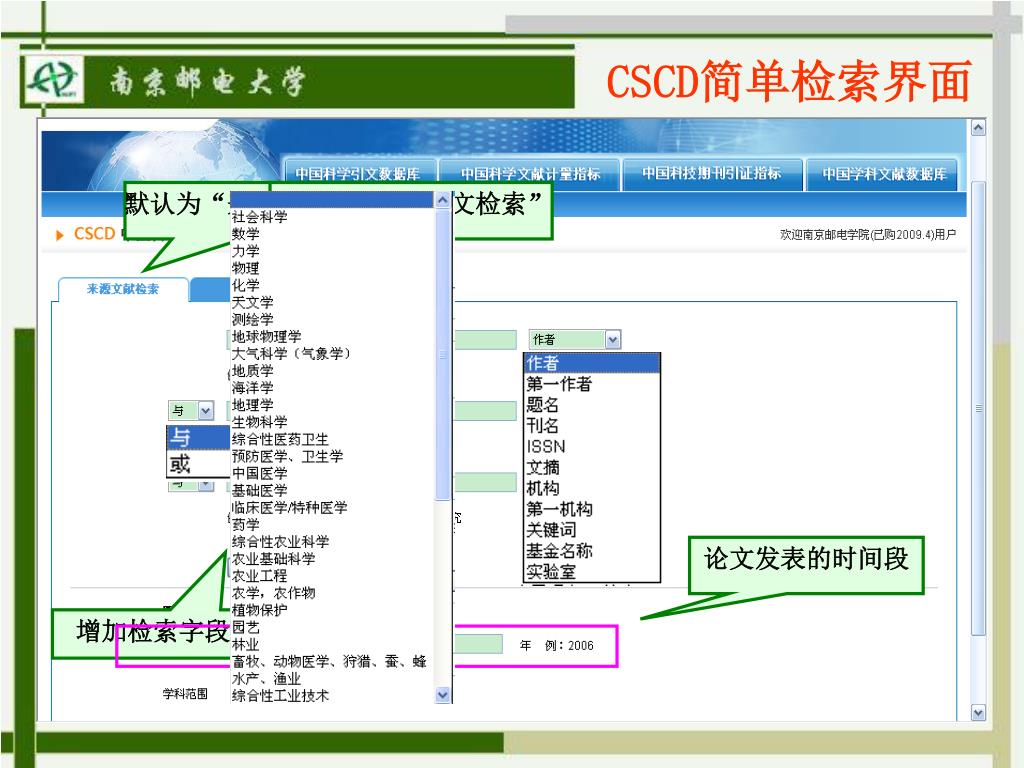
Task: Open the 作者 field dropdown arrow
Action: (612, 340)
